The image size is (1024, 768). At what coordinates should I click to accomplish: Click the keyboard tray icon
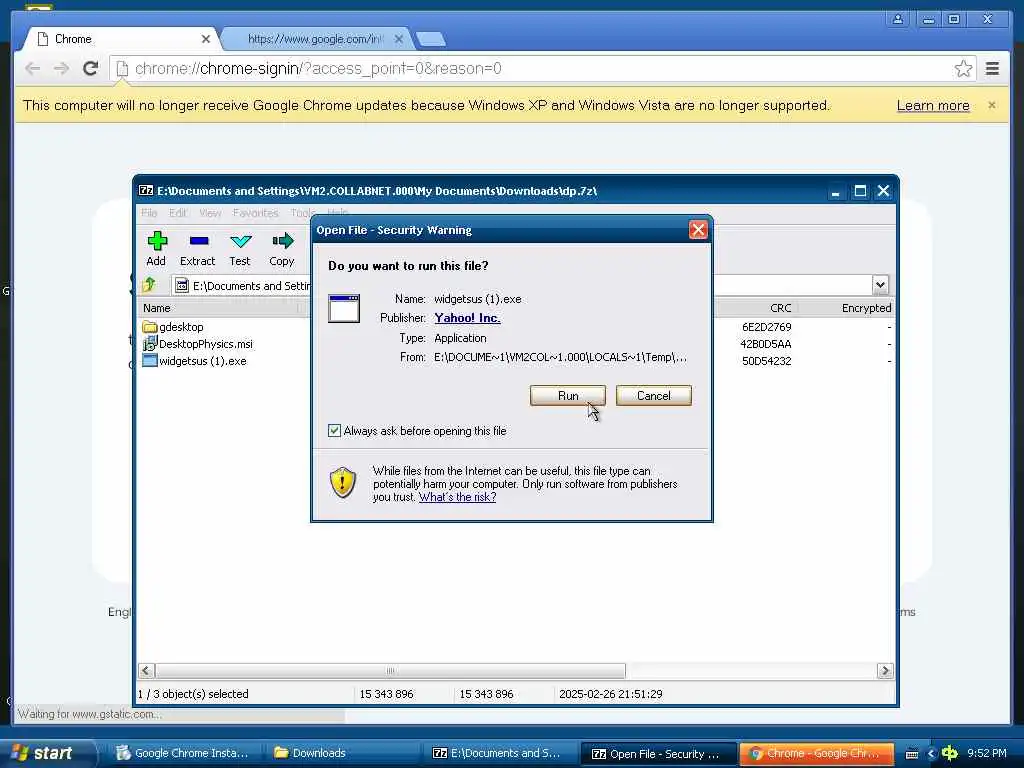tap(912, 754)
